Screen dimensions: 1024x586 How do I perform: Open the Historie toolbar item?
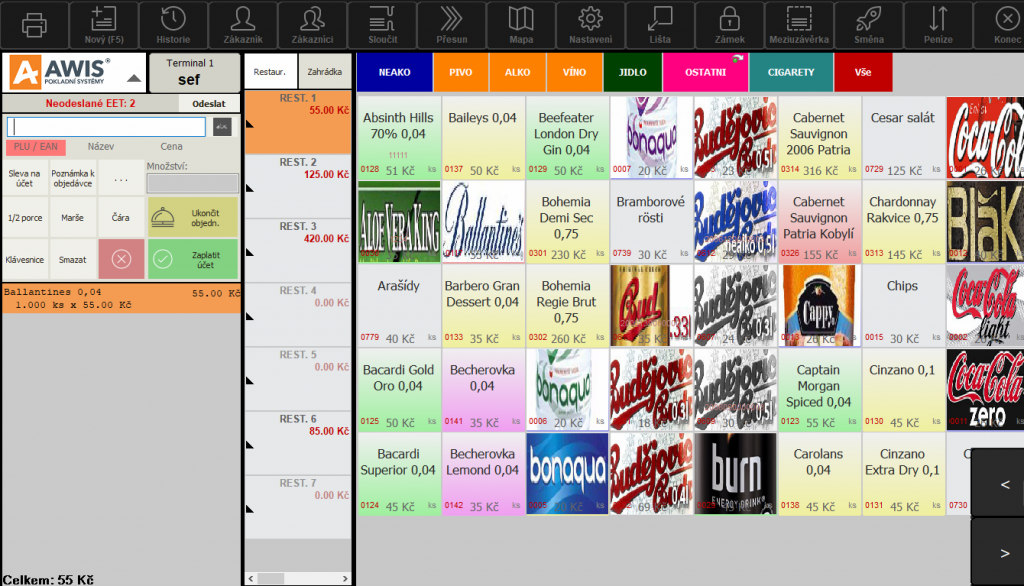click(173, 25)
